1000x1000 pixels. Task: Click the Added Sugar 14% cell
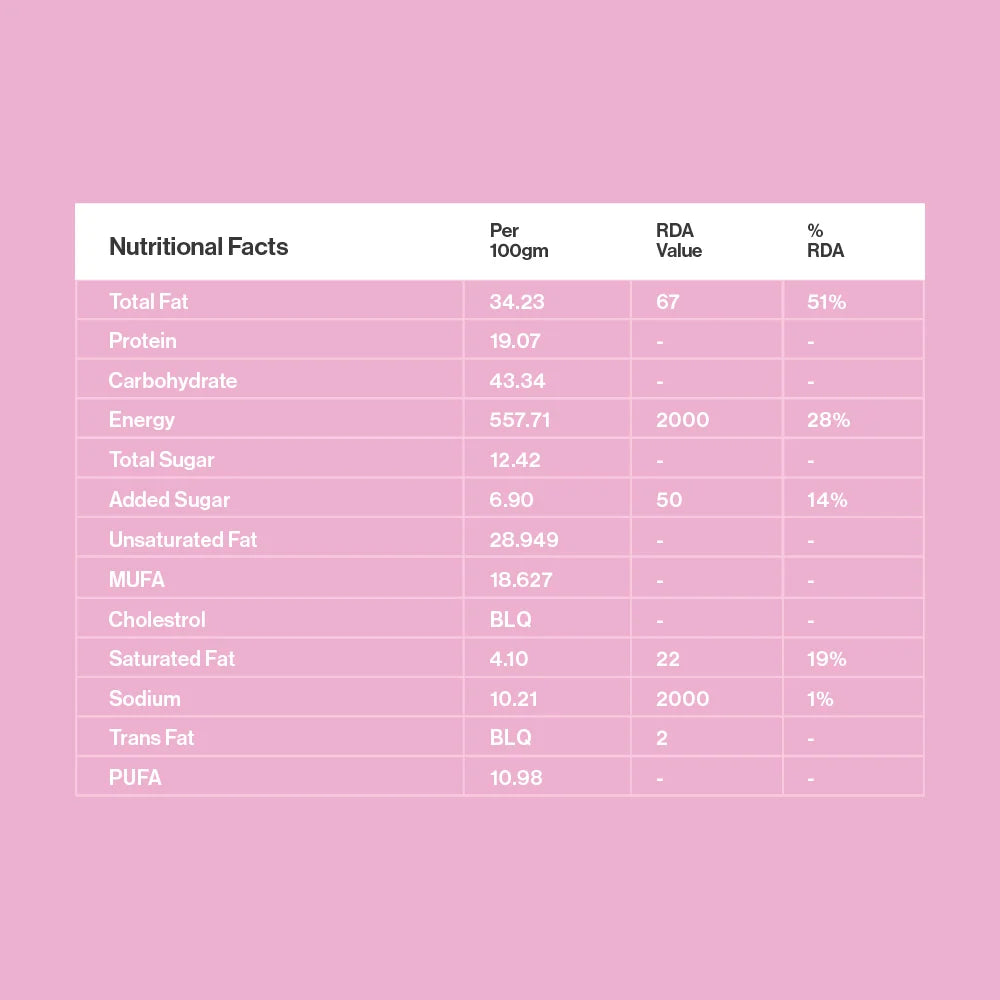[827, 500]
